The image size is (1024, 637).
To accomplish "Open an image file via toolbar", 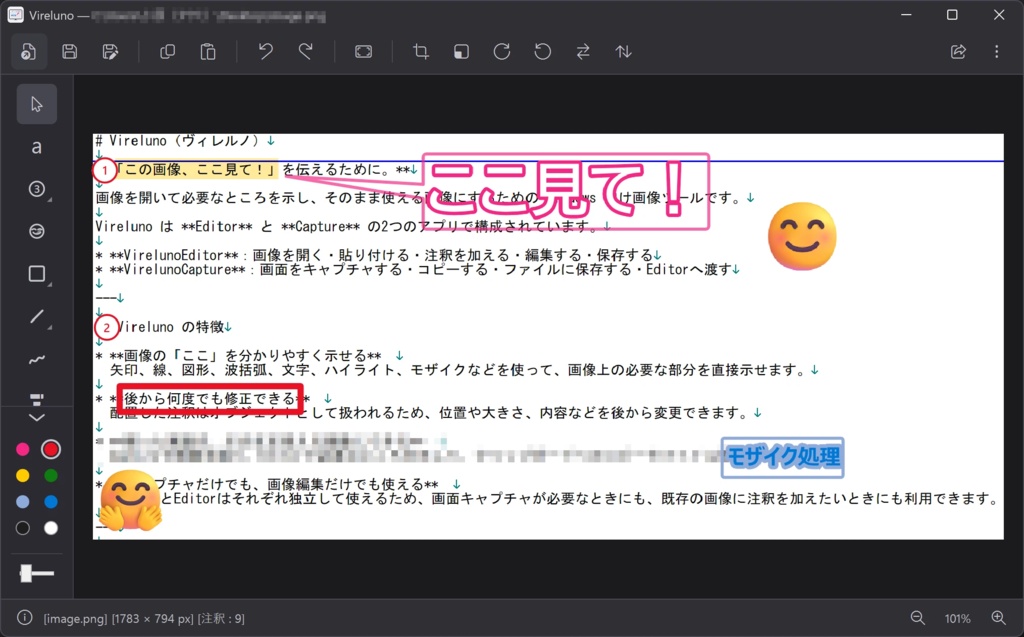I will click(x=29, y=52).
